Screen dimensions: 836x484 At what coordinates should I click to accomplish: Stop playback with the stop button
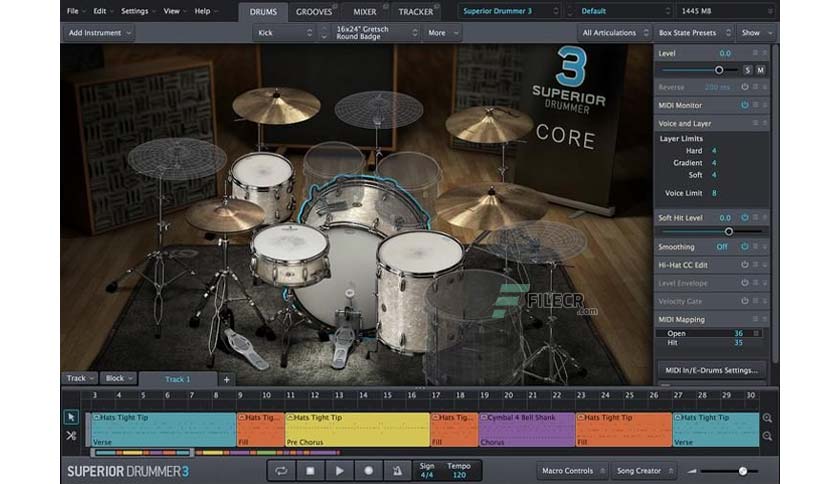(310, 471)
